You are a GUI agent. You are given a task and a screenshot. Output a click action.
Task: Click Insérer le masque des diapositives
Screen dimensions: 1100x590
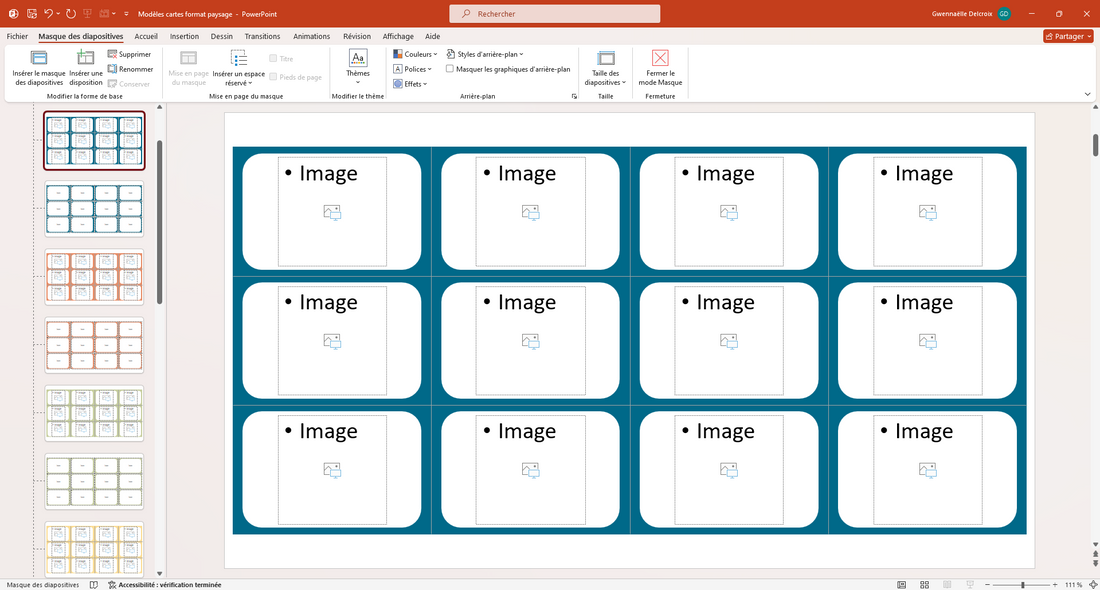pos(39,68)
